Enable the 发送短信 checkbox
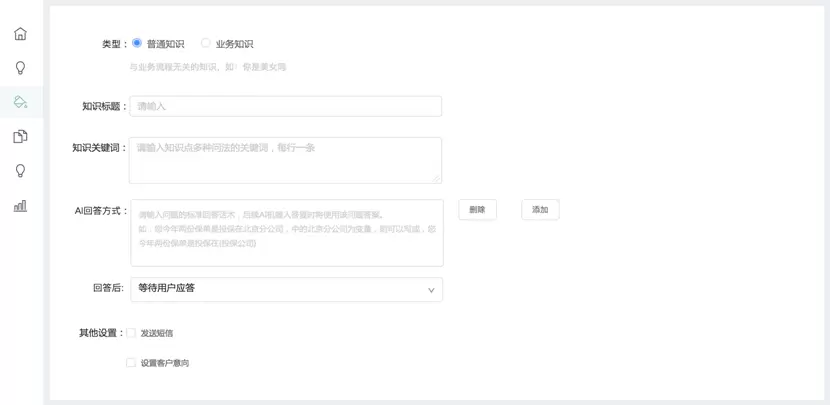This screenshot has height=405, width=830. click(131, 333)
